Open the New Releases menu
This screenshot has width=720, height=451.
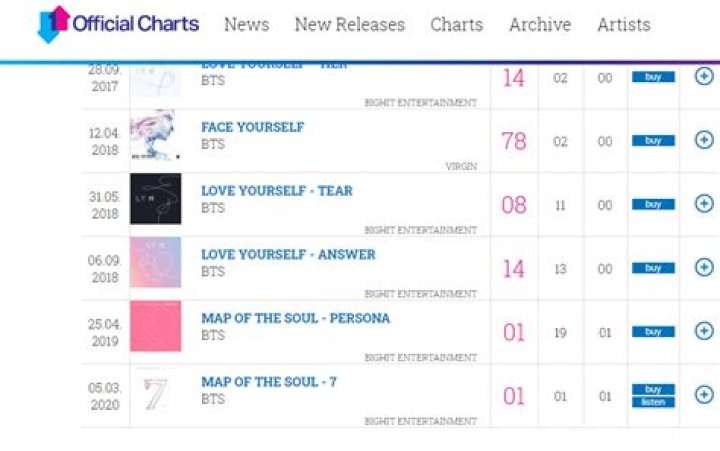pyautogui.click(x=350, y=24)
